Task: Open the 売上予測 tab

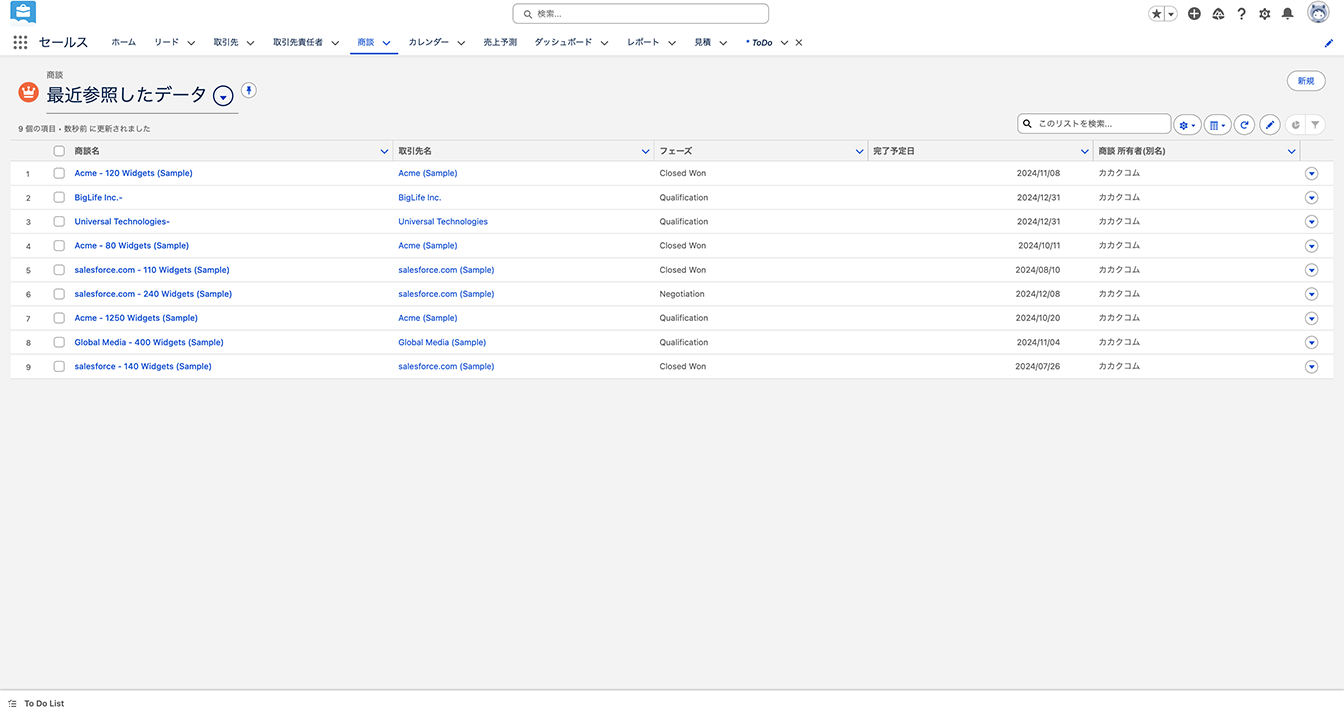Action: [x=500, y=42]
